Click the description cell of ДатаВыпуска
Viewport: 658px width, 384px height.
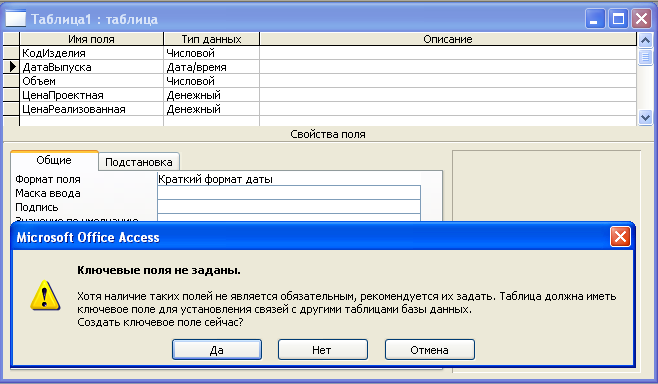(x=448, y=67)
